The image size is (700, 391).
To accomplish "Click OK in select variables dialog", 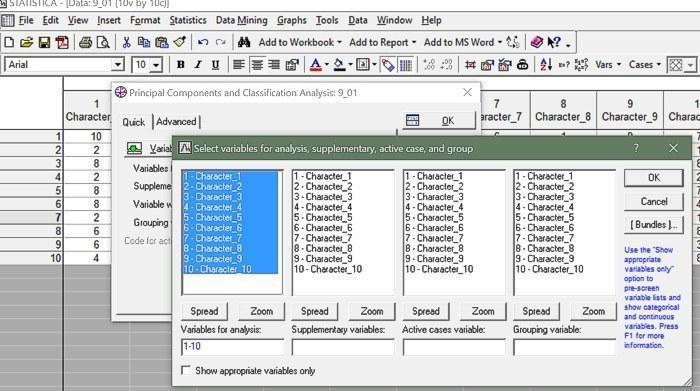I will tap(654, 178).
